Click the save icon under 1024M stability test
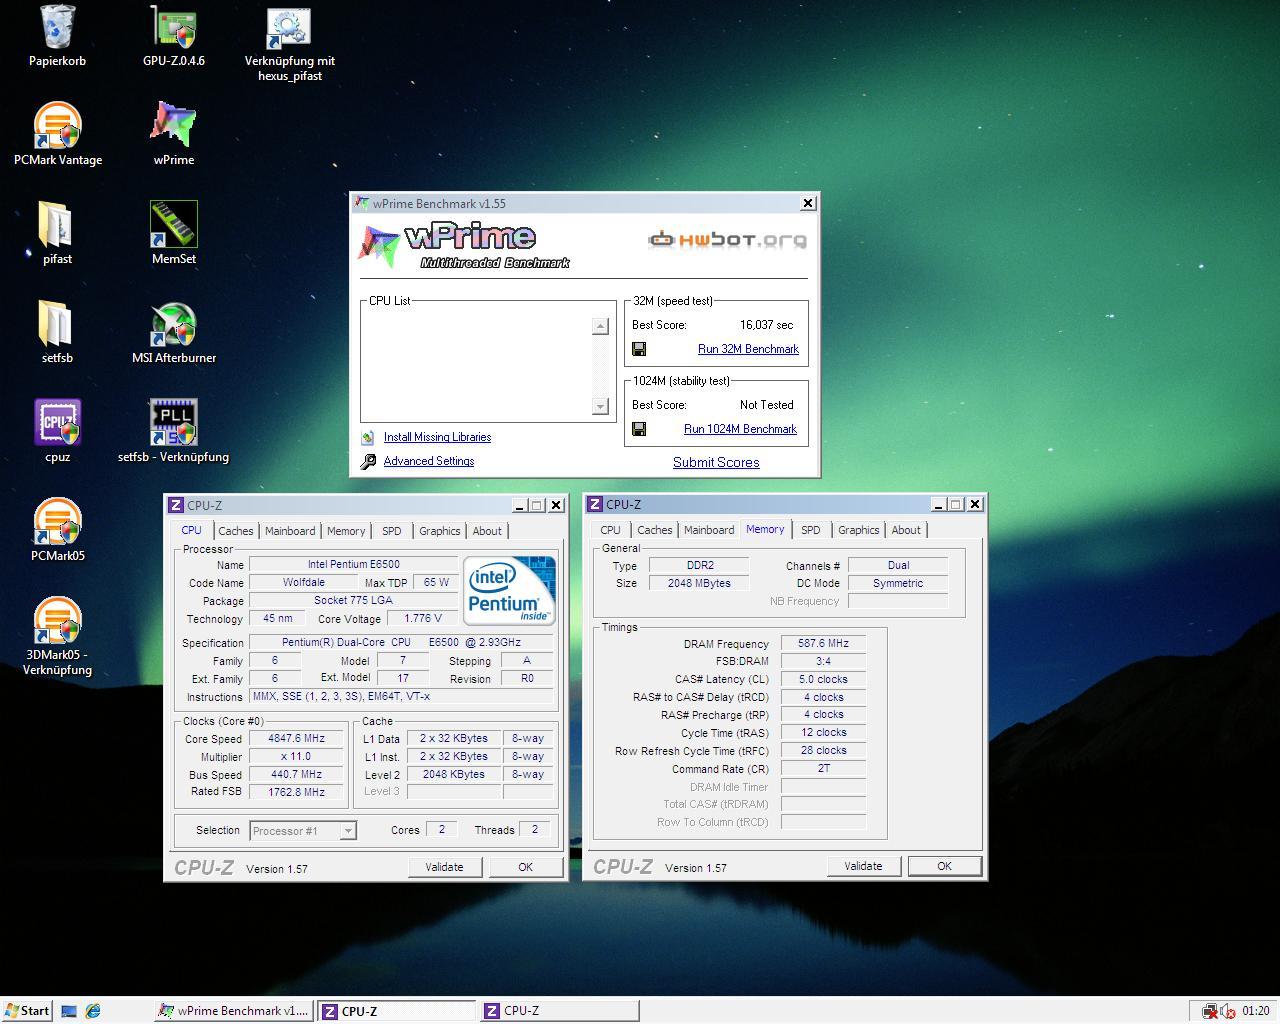 coord(639,429)
